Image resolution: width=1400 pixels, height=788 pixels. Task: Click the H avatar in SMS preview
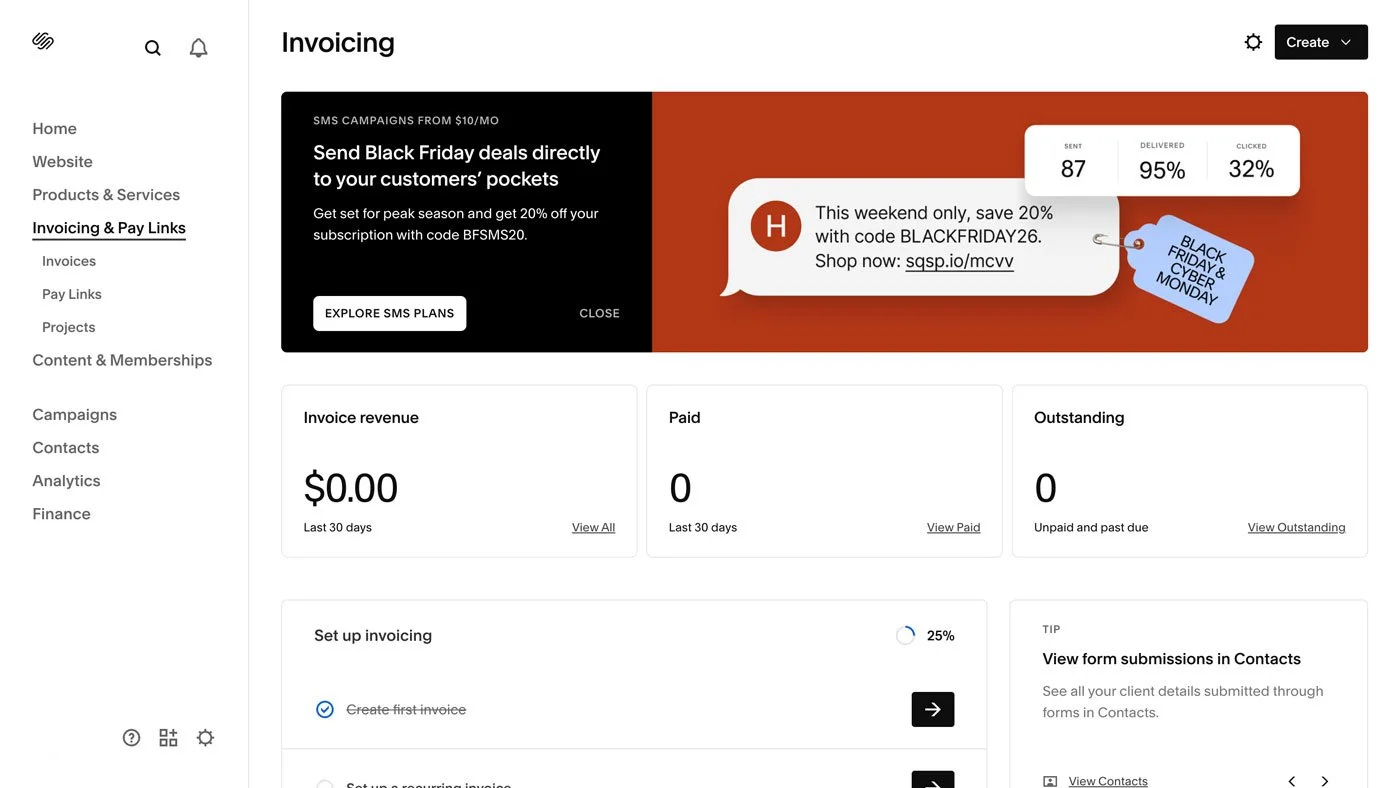[x=776, y=226]
